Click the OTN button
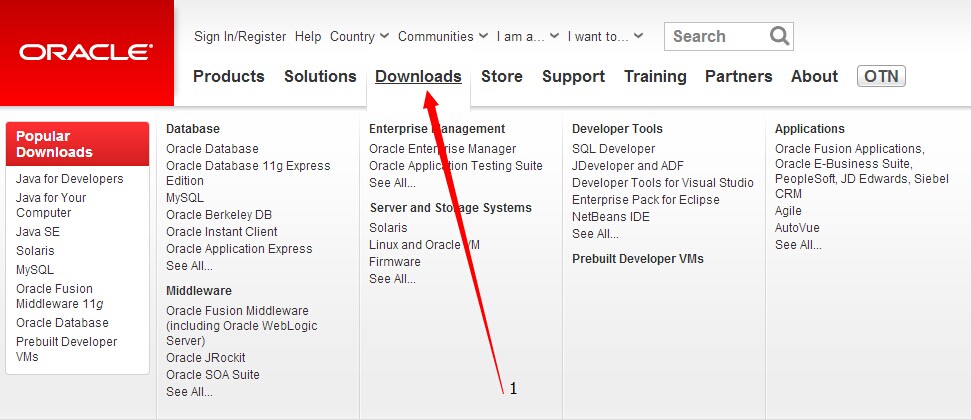Viewport: 971px width, 420px height. tap(881, 76)
